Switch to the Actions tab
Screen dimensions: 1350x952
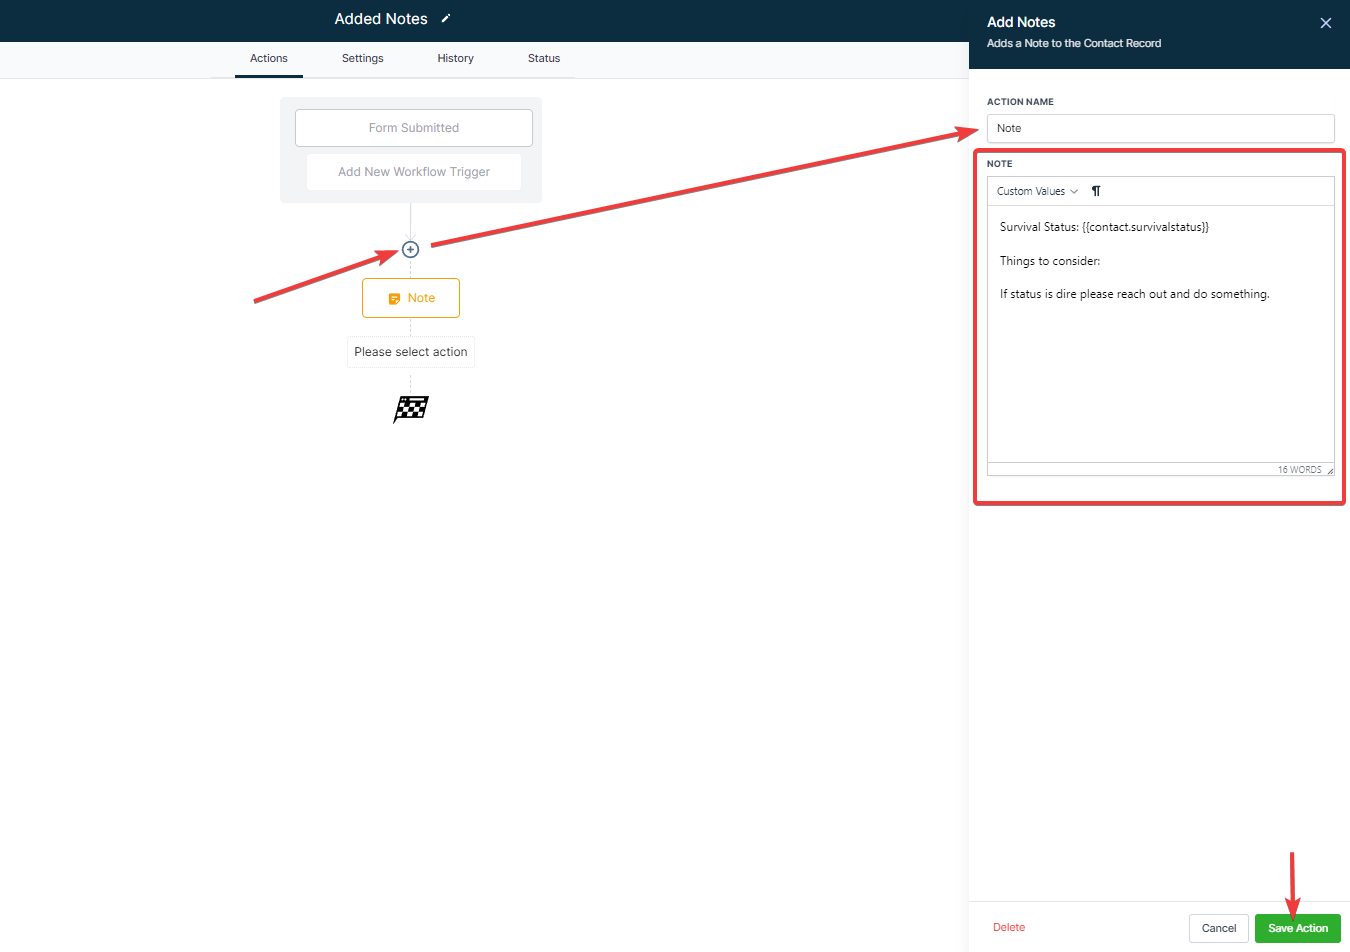(x=268, y=58)
